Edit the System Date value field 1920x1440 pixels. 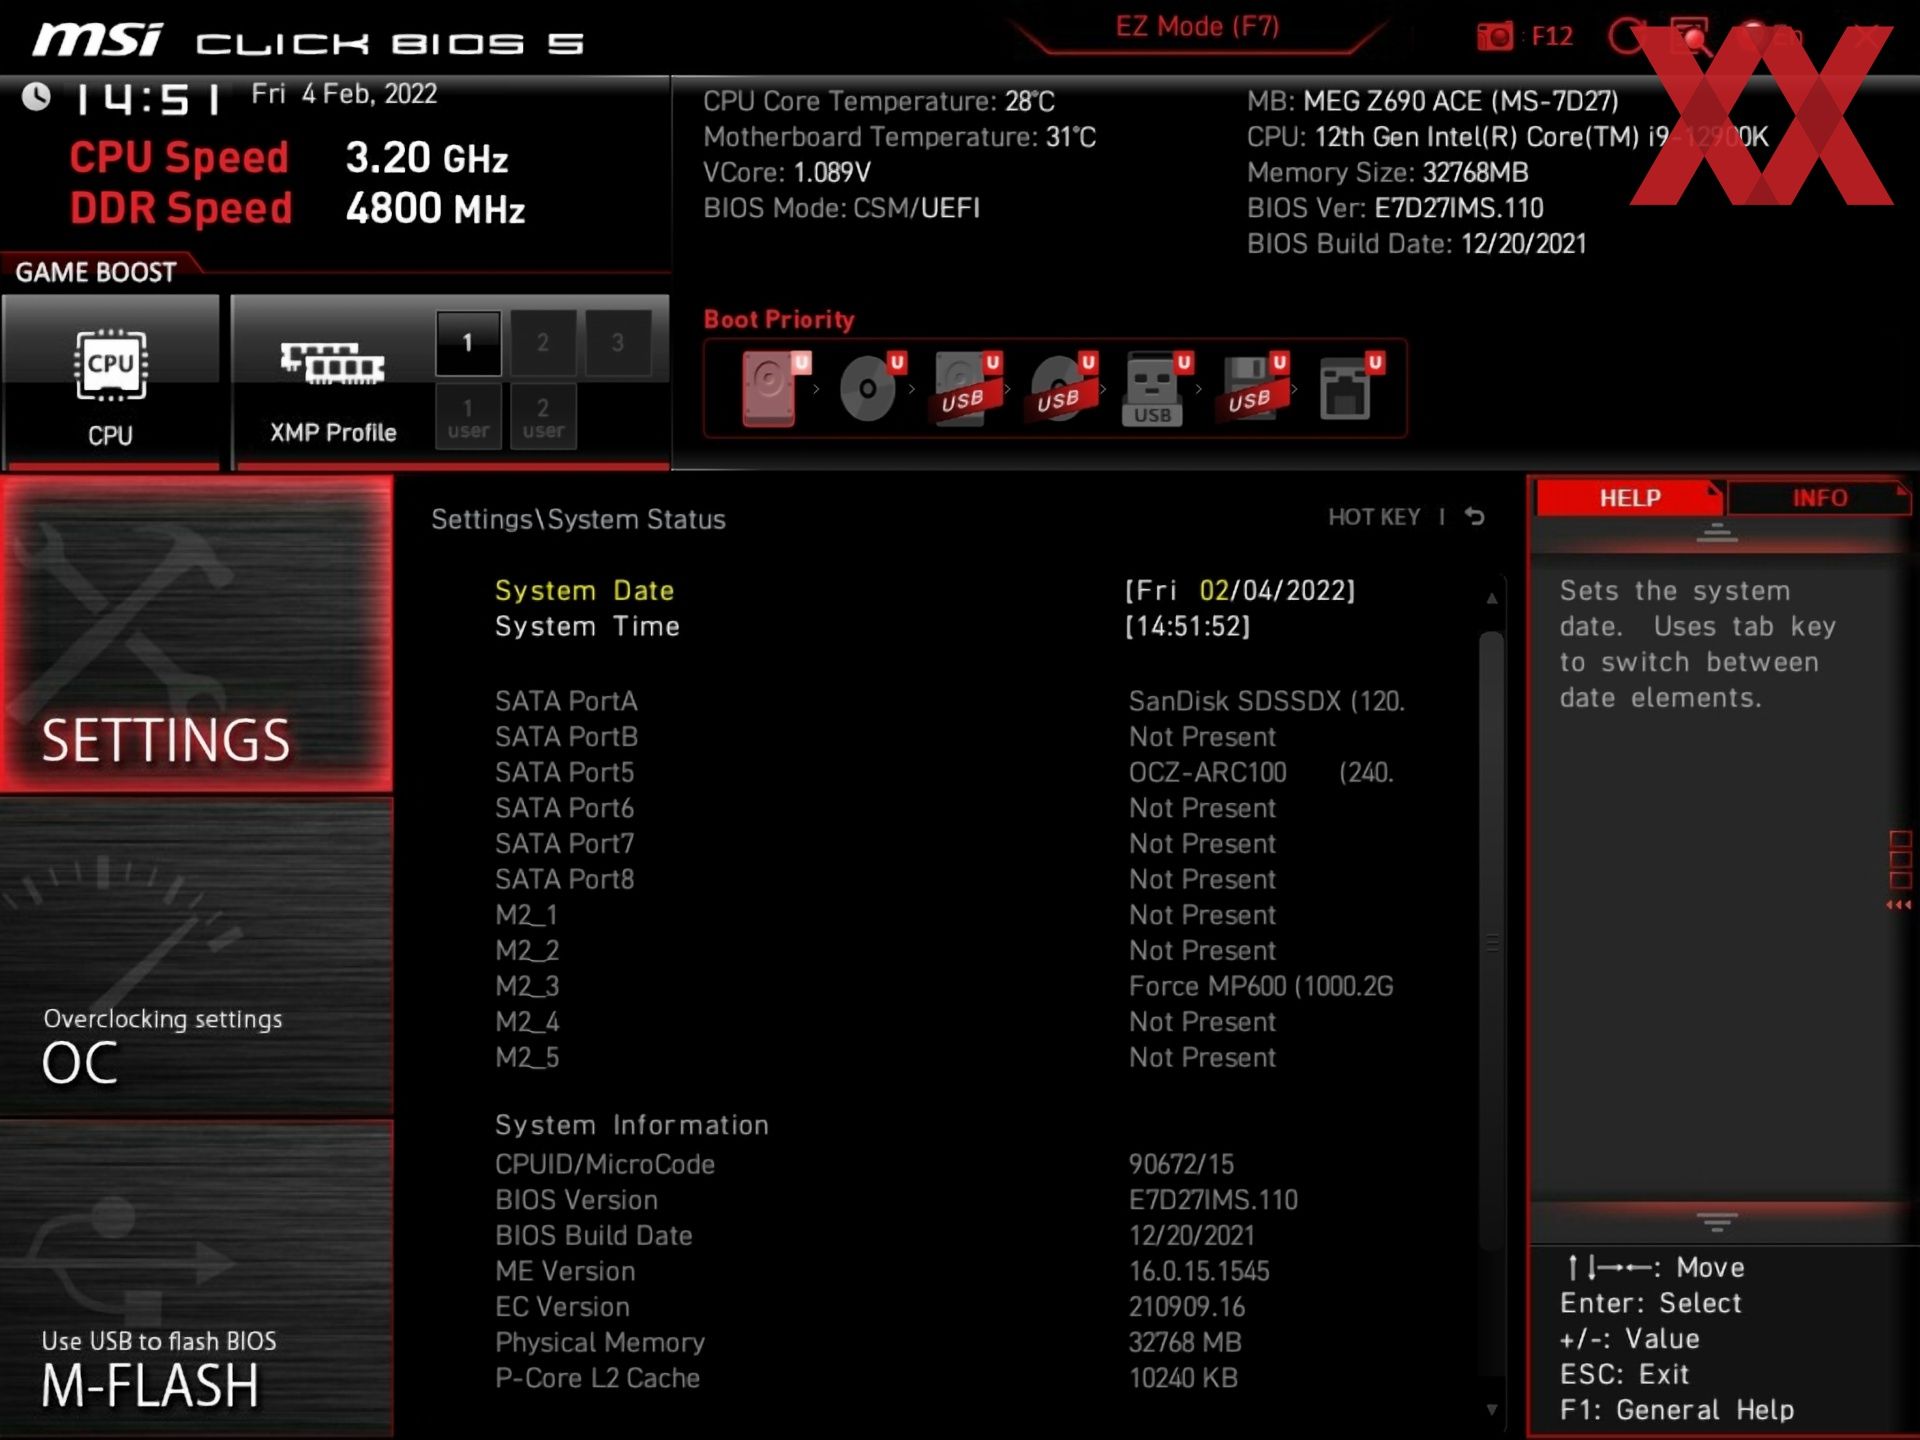pos(1240,591)
